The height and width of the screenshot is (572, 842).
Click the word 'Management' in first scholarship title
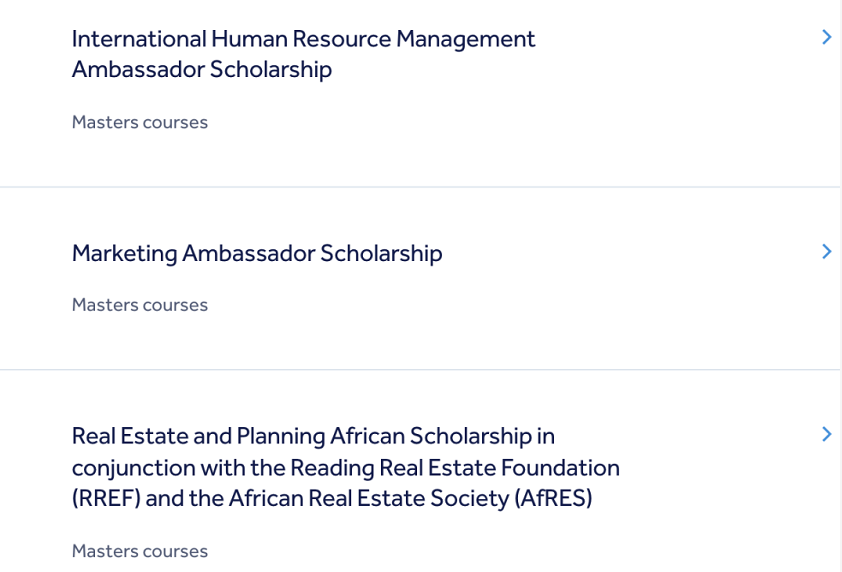[466, 40]
